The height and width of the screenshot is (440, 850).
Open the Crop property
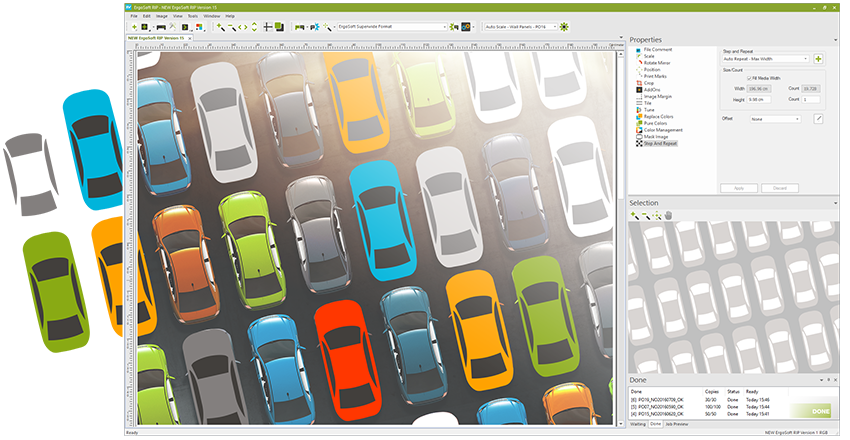tap(649, 83)
